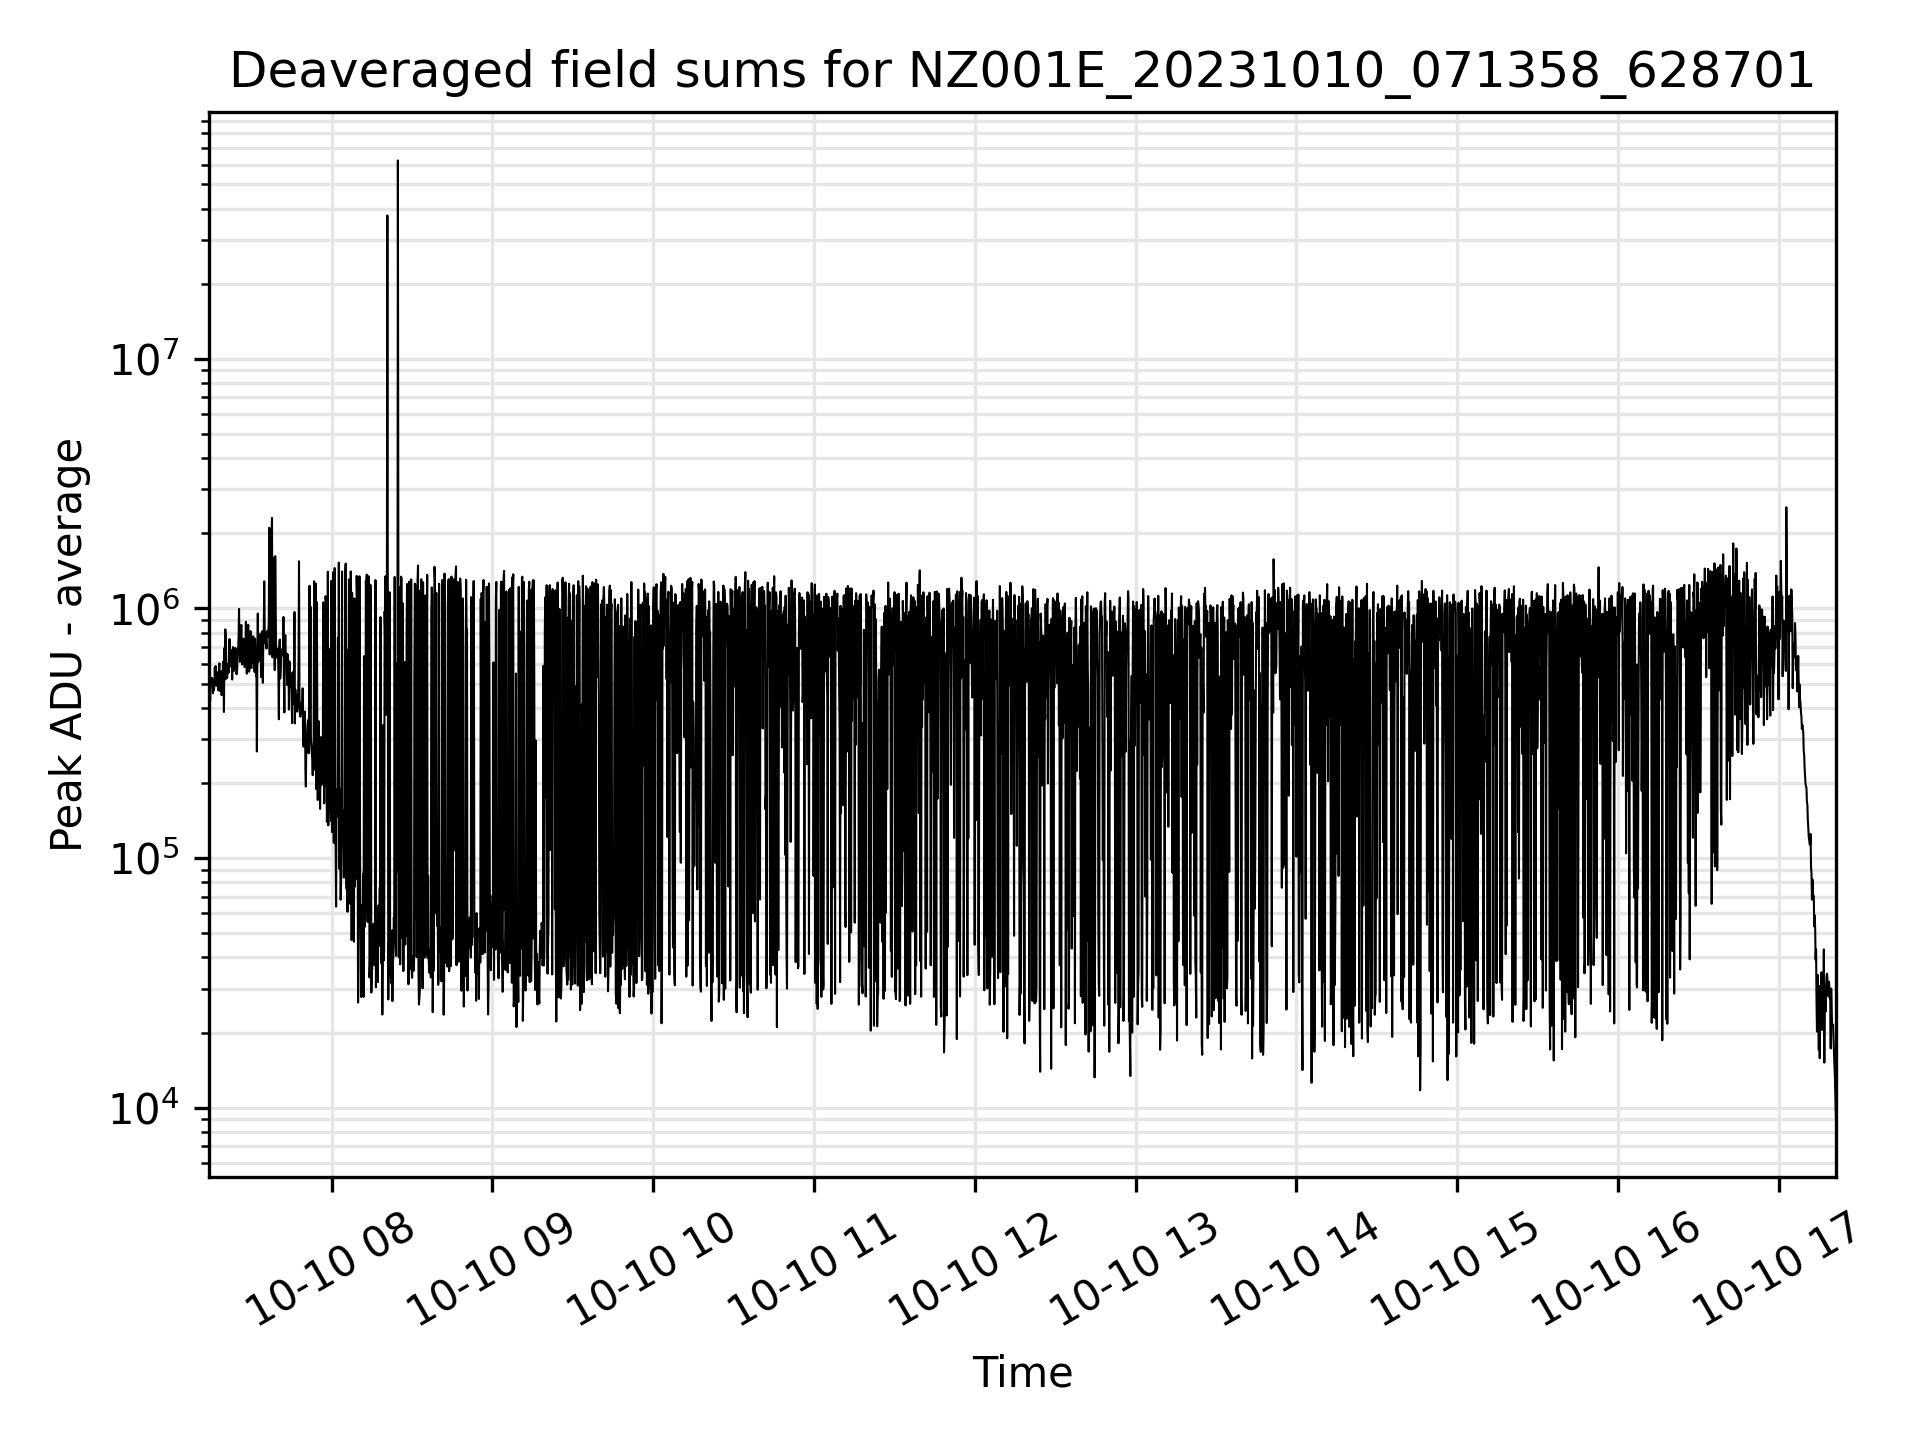Click the '10-10 11' x-axis tick label
Screen dimensions: 1920x1440
pyautogui.click(x=814, y=1269)
